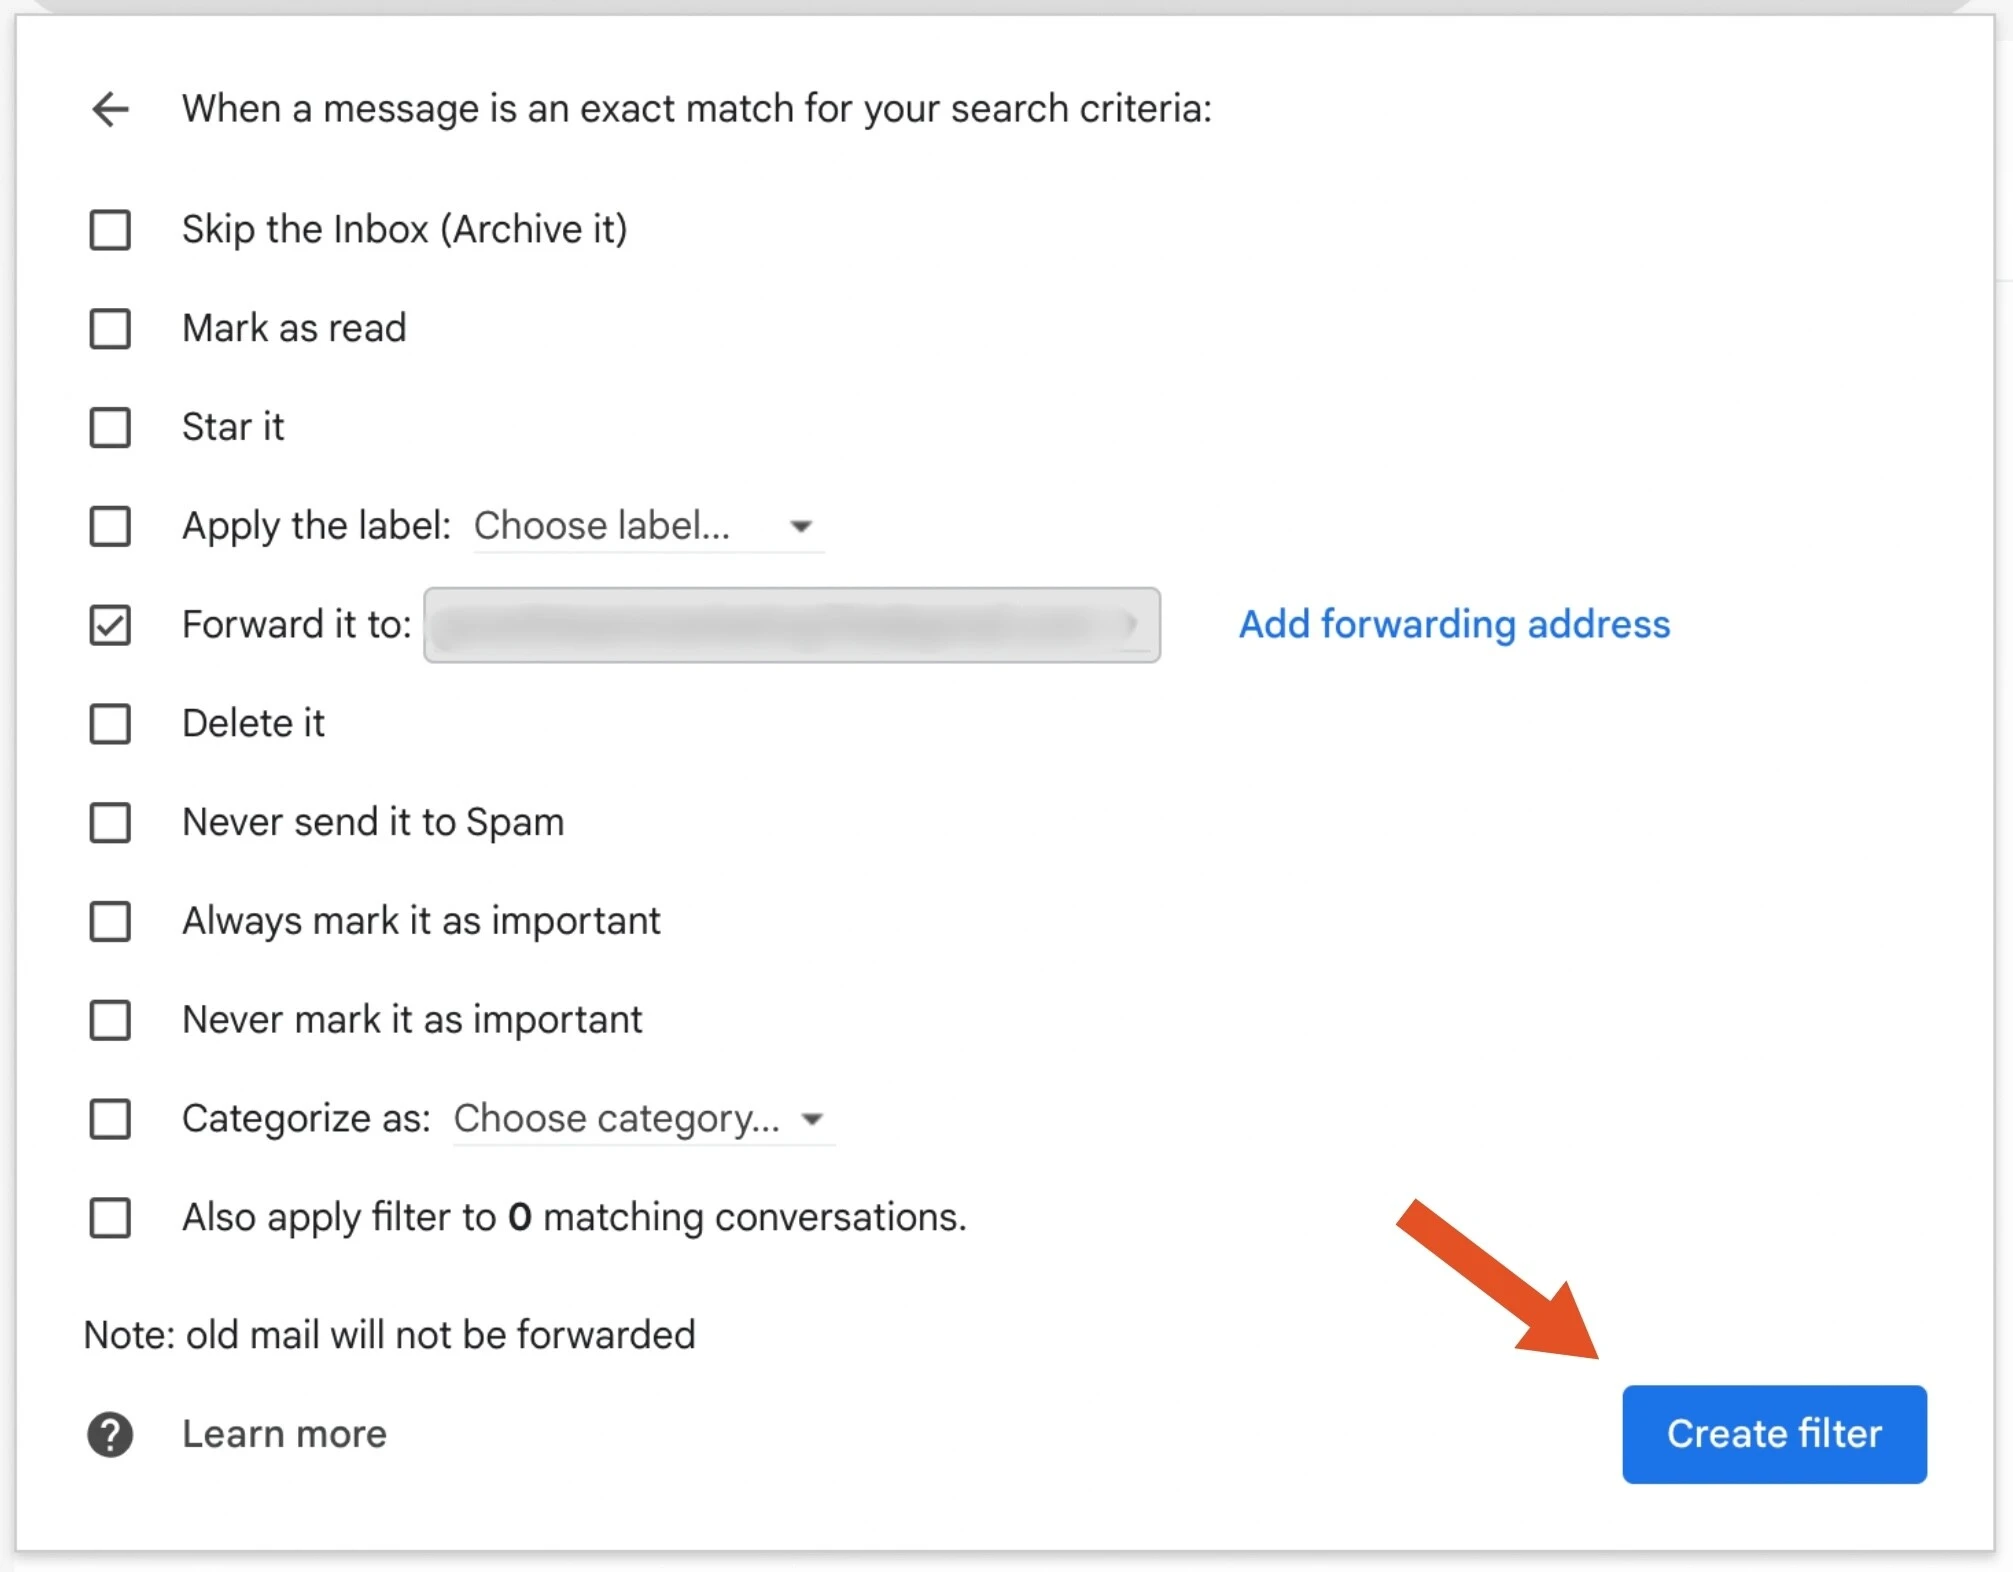This screenshot has width=2013, height=1572.
Task: Enable the Star it option
Action: 110,427
